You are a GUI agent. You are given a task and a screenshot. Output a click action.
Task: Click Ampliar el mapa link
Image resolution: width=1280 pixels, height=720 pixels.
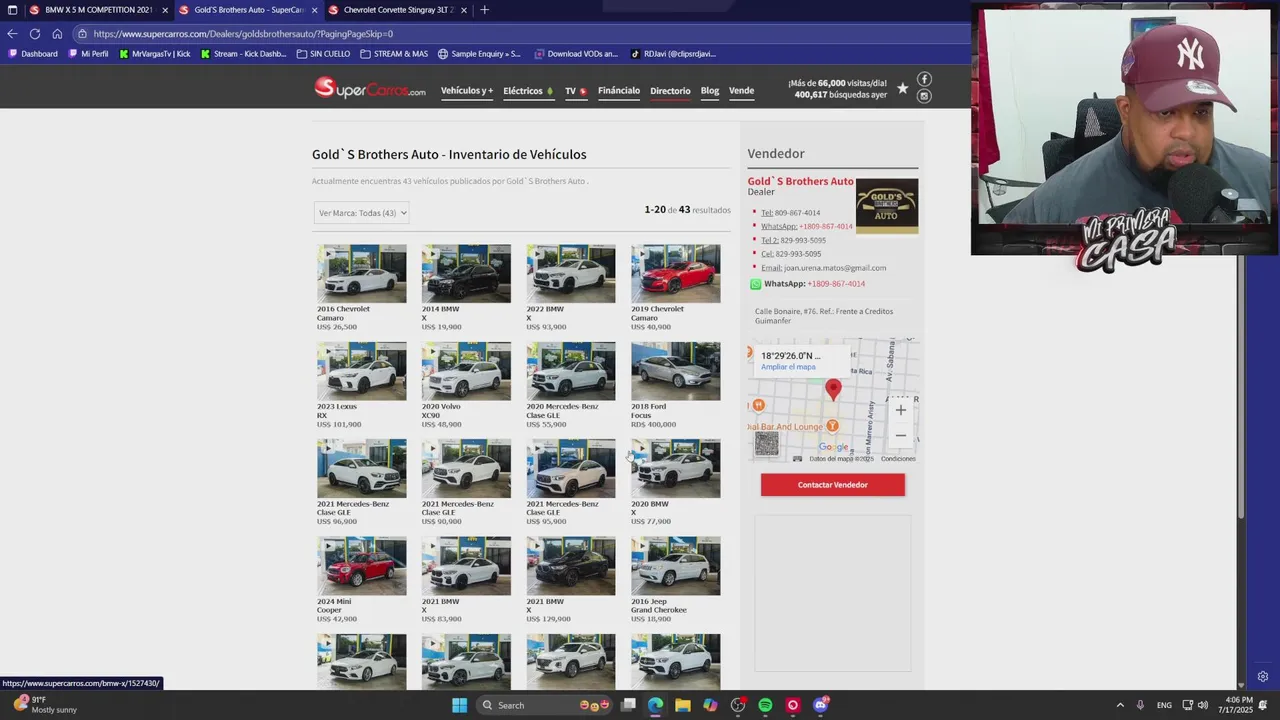pos(788,367)
